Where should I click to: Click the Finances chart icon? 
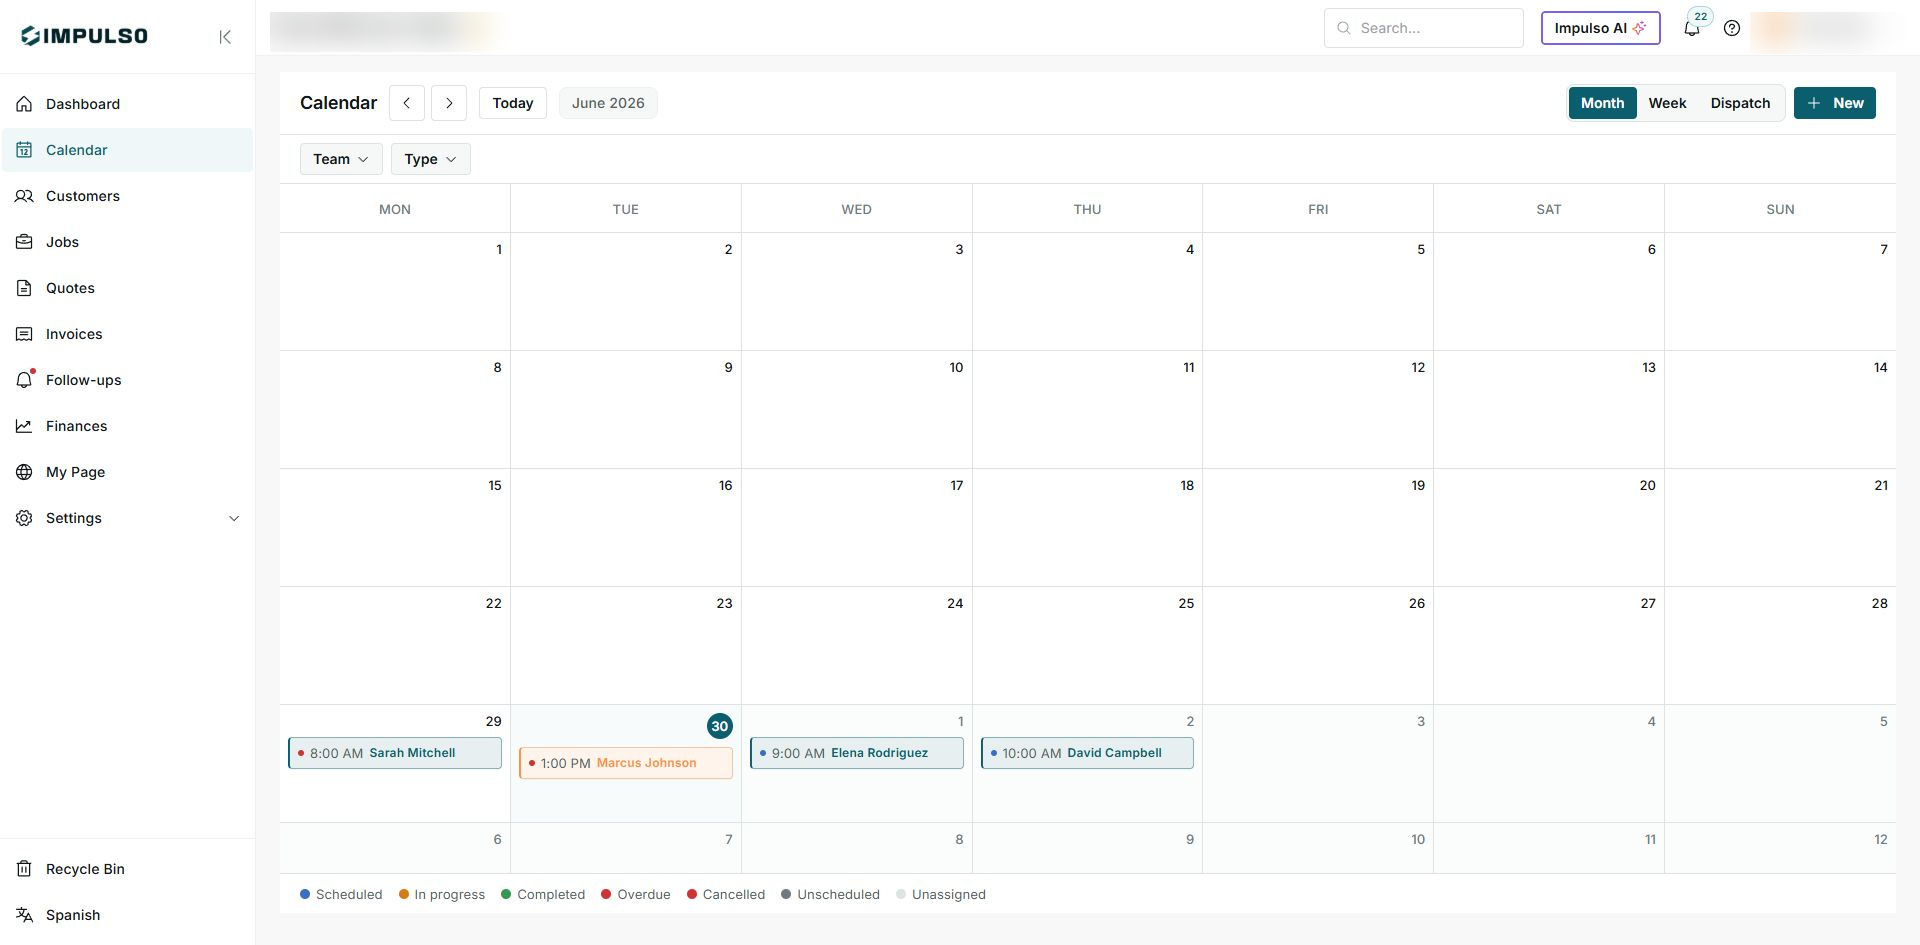(24, 426)
